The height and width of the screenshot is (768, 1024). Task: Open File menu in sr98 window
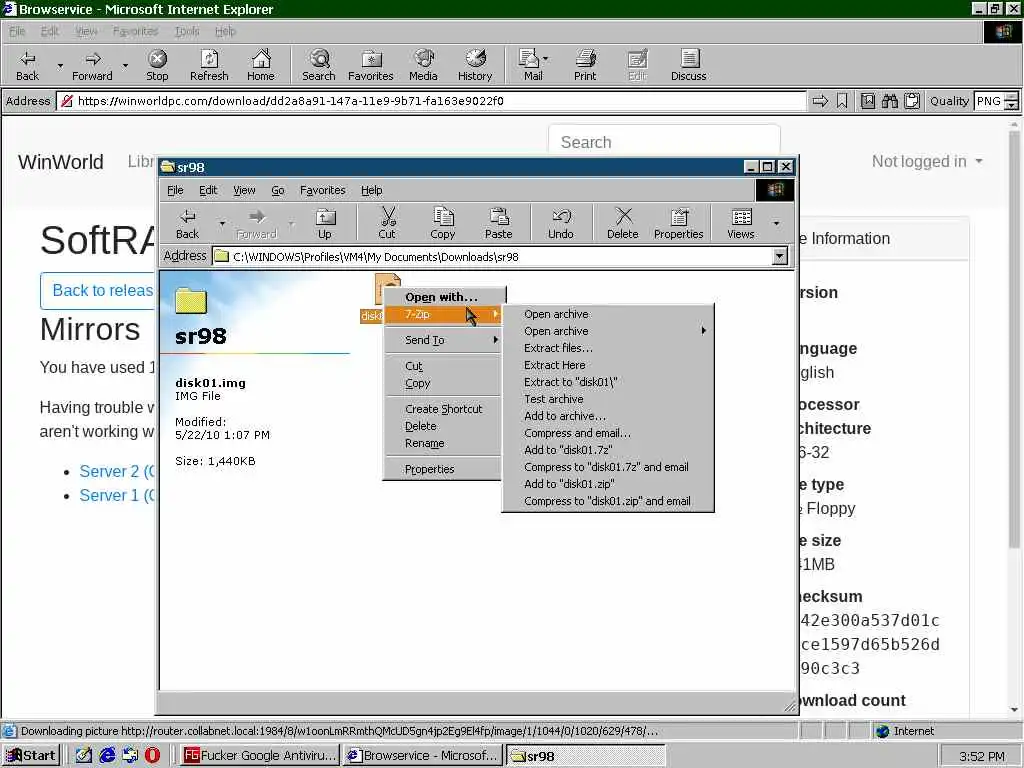coord(175,190)
